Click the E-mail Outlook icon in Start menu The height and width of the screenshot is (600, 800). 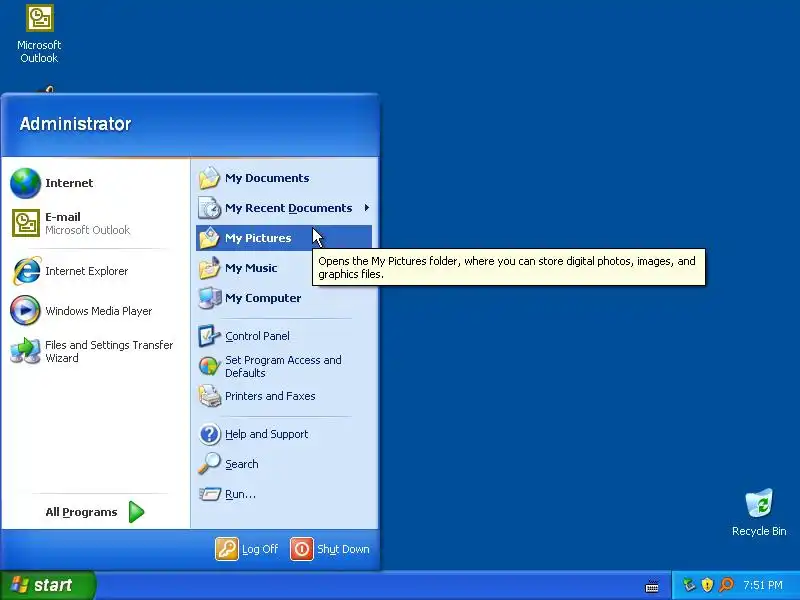pos(26,223)
